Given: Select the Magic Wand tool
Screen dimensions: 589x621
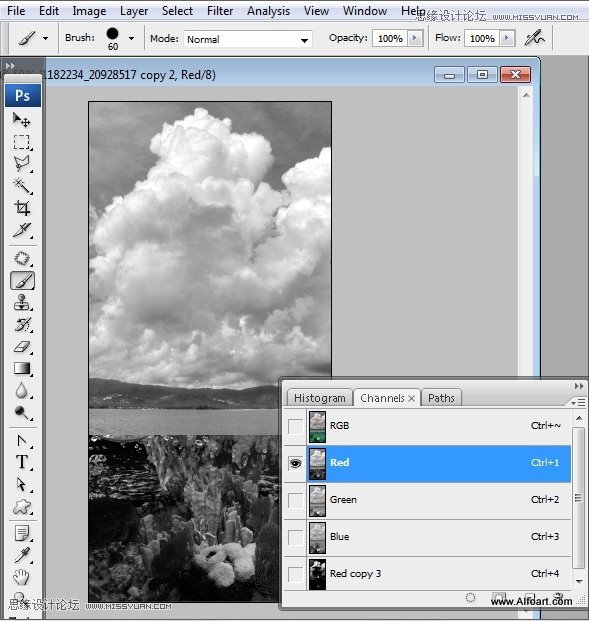Looking at the screenshot, I should (x=21, y=185).
